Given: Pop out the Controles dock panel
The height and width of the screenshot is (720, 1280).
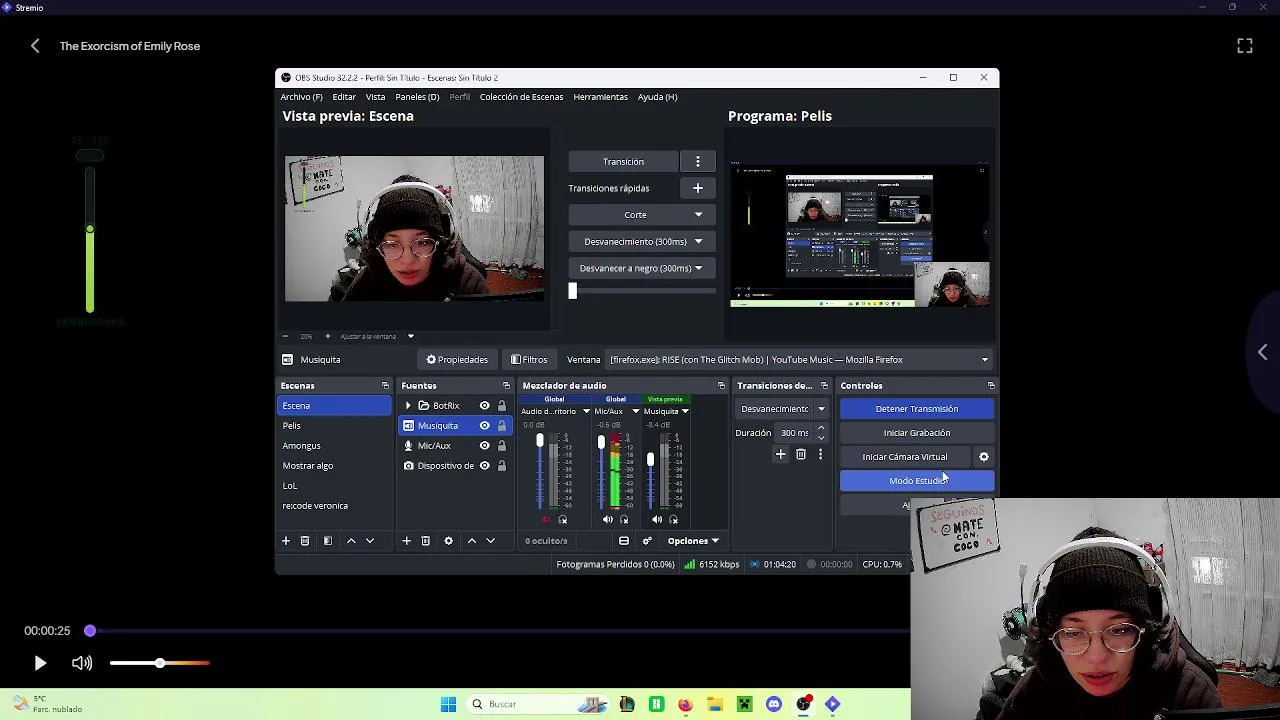Looking at the screenshot, I should (x=991, y=386).
